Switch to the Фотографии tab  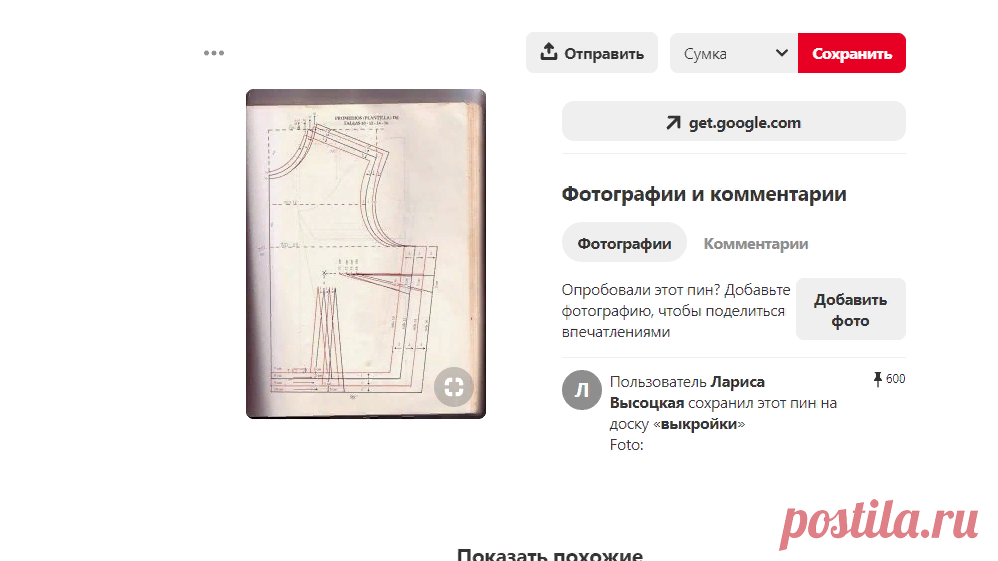[624, 243]
